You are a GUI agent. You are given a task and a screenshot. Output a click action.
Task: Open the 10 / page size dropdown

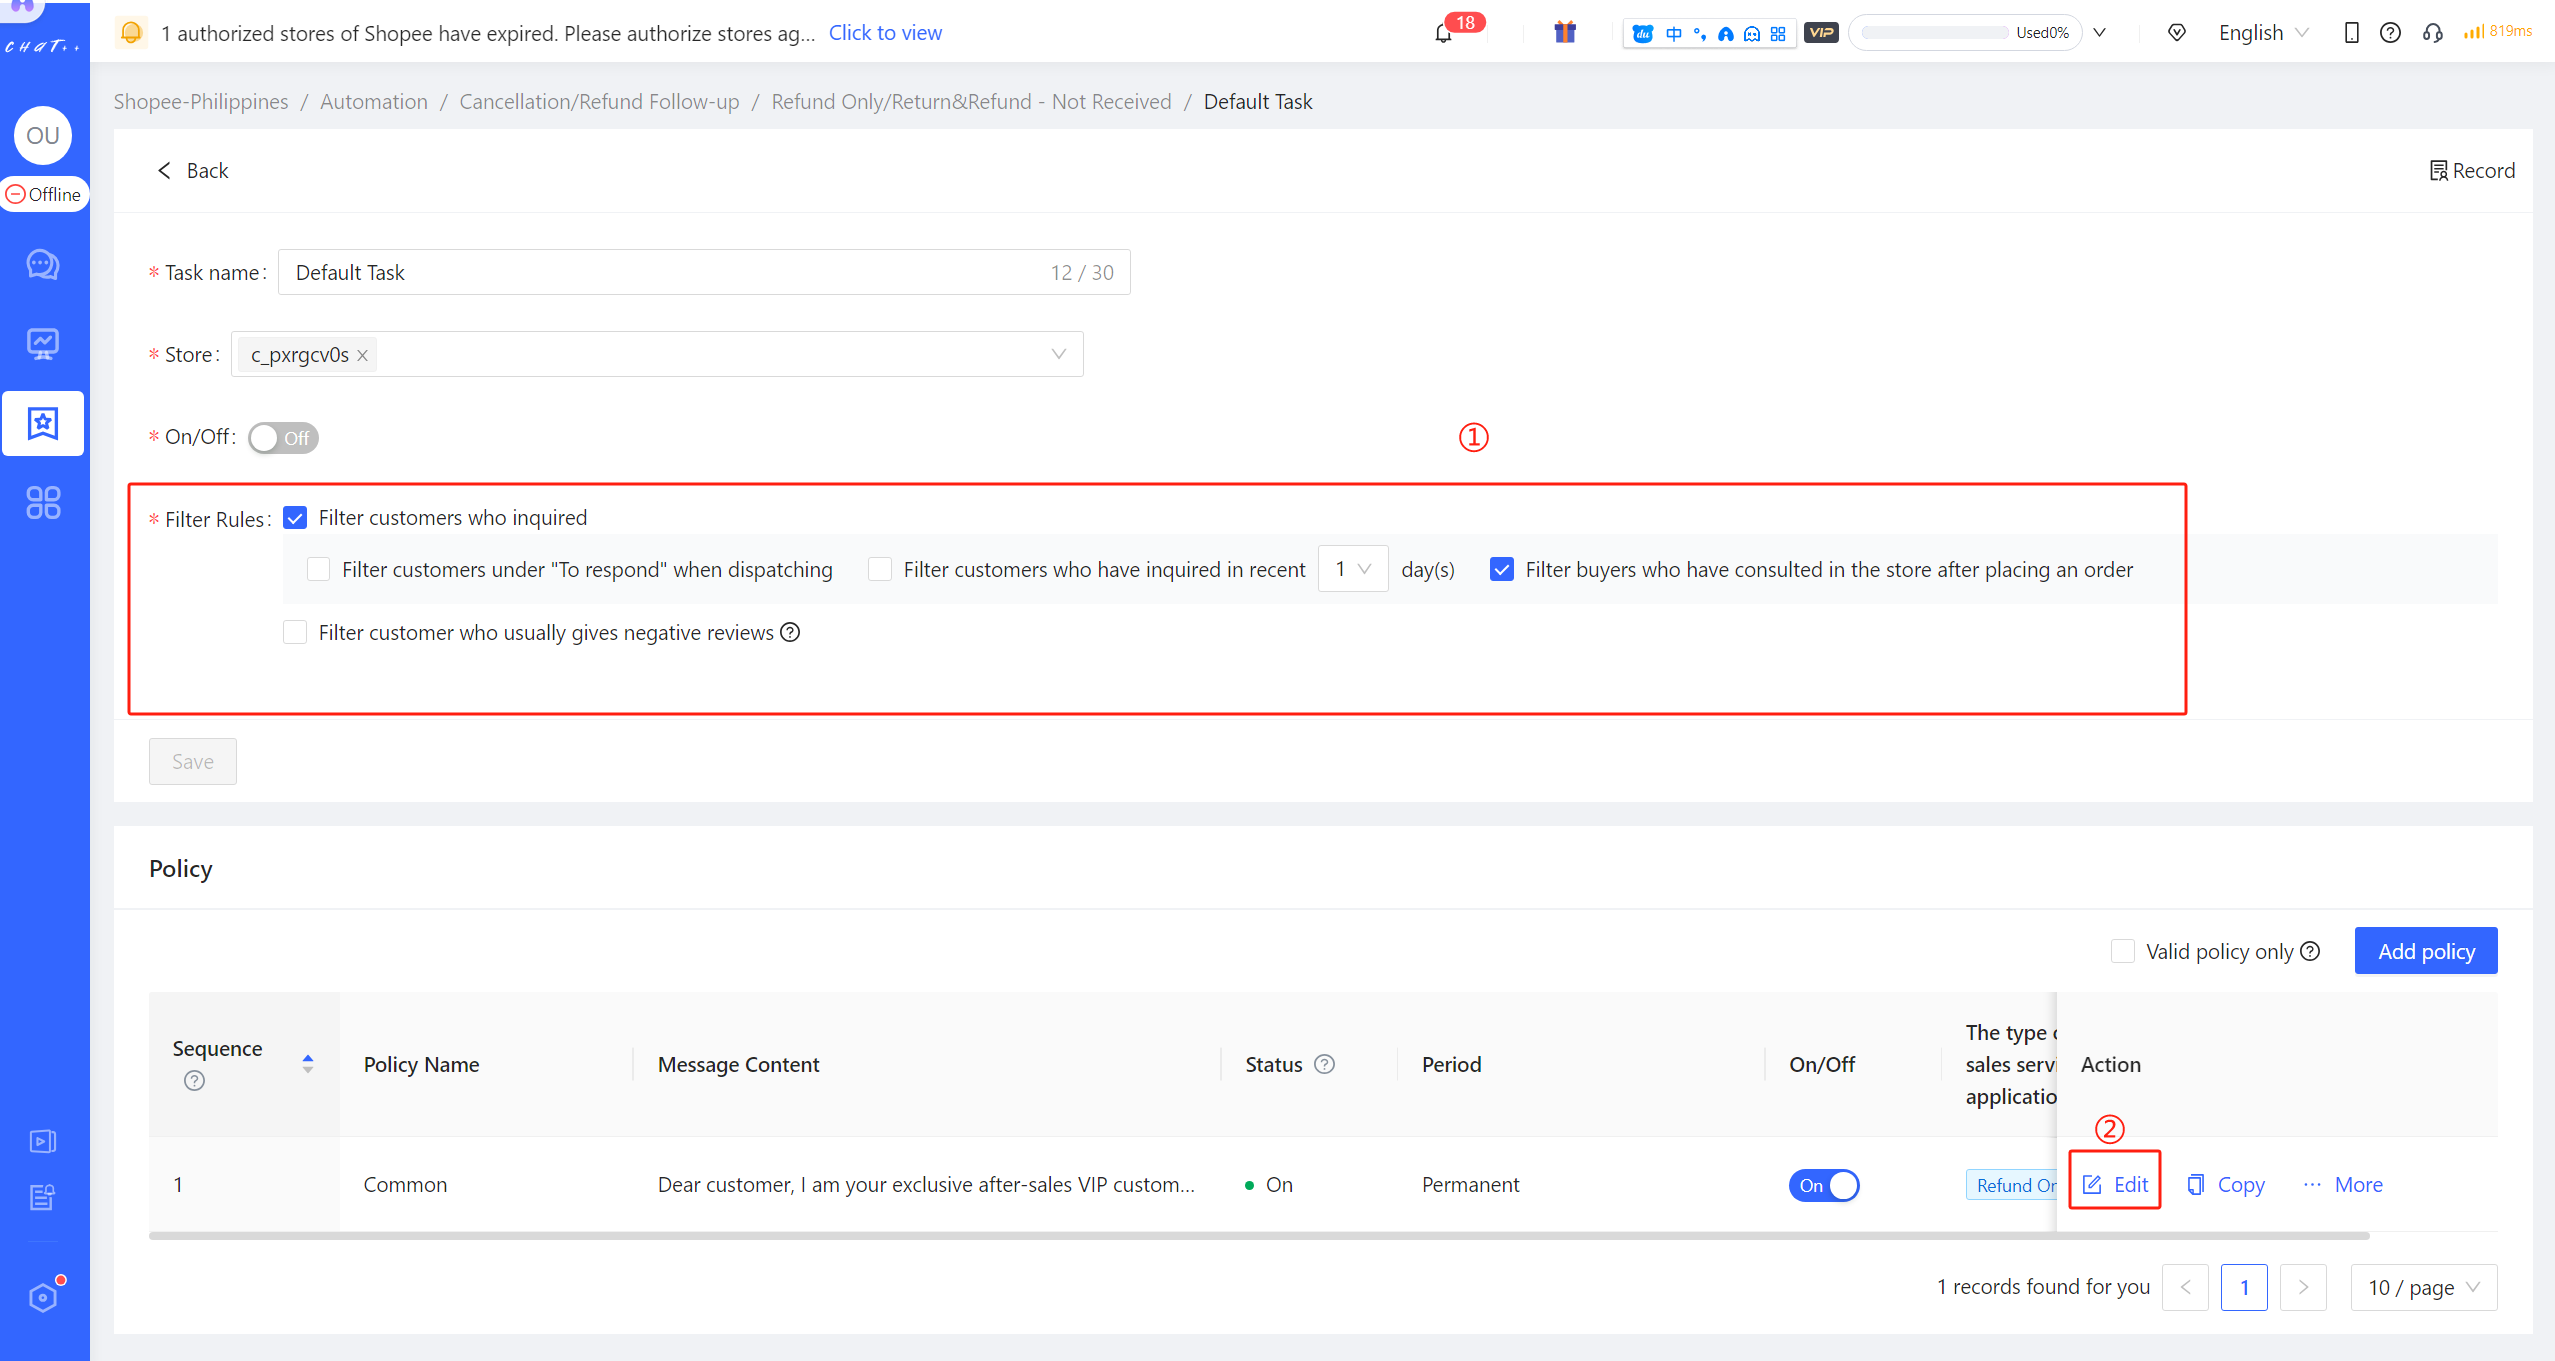(2424, 1287)
